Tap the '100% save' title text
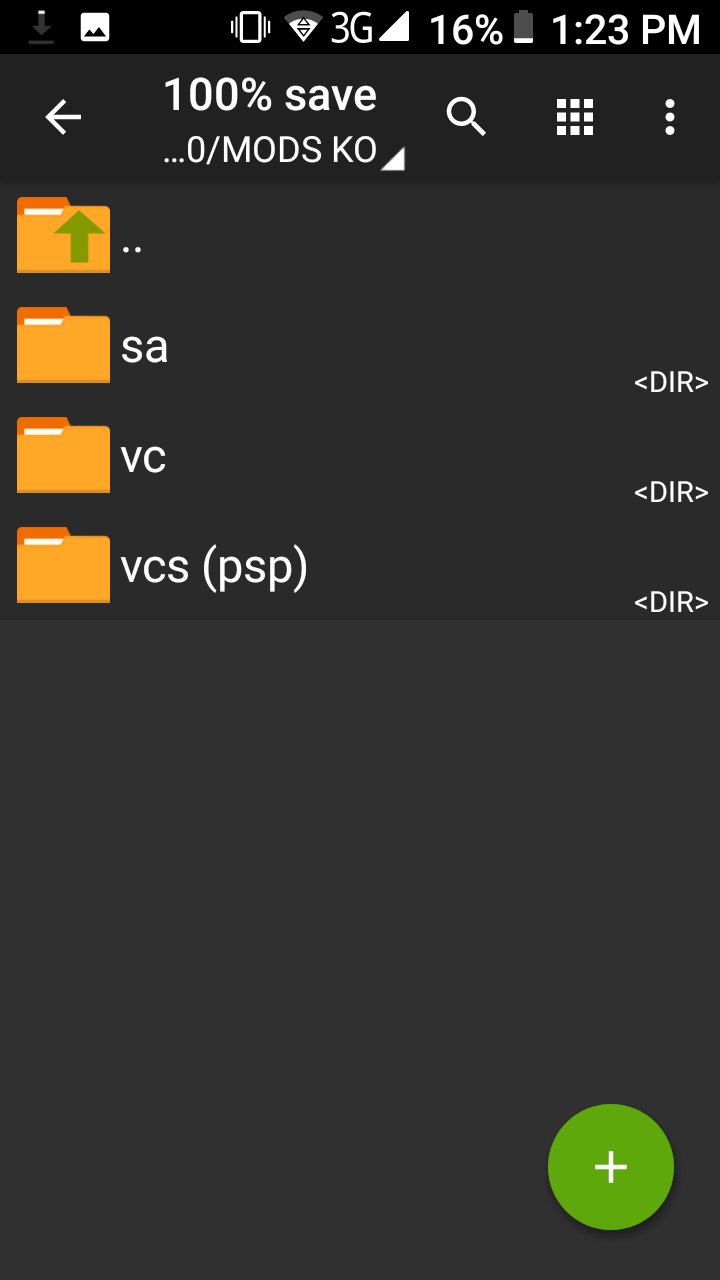Image resolution: width=720 pixels, height=1280 pixels. pyautogui.click(x=270, y=96)
